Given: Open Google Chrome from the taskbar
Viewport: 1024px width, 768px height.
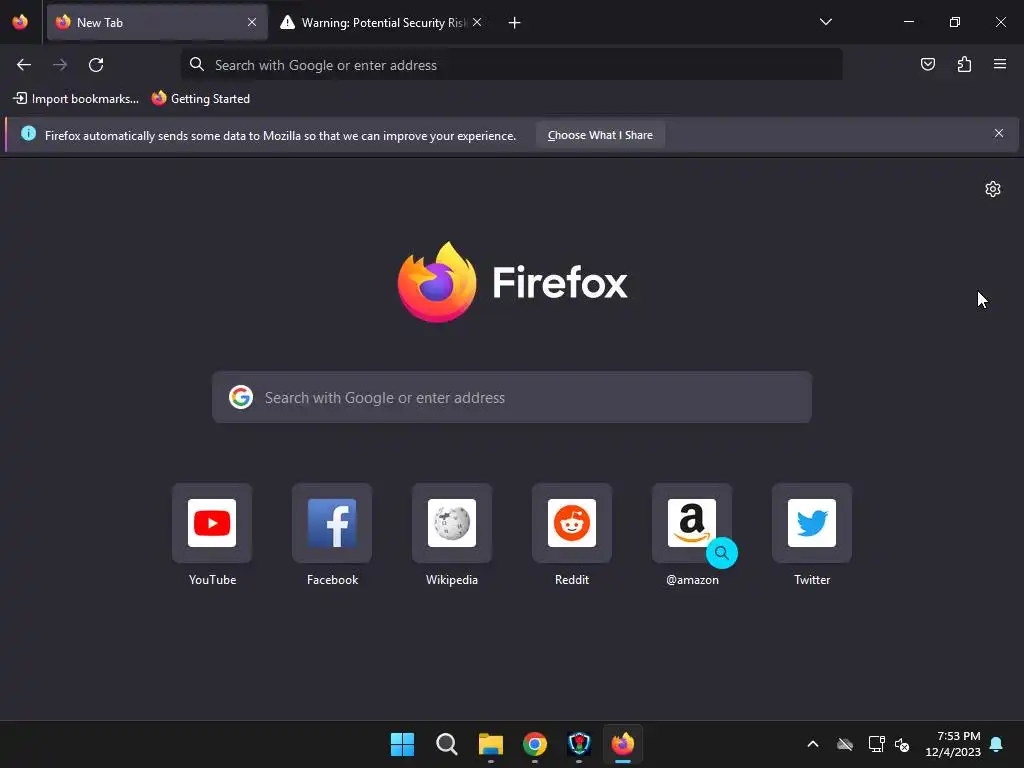Looking at the screenshot, I should [535, 744].
